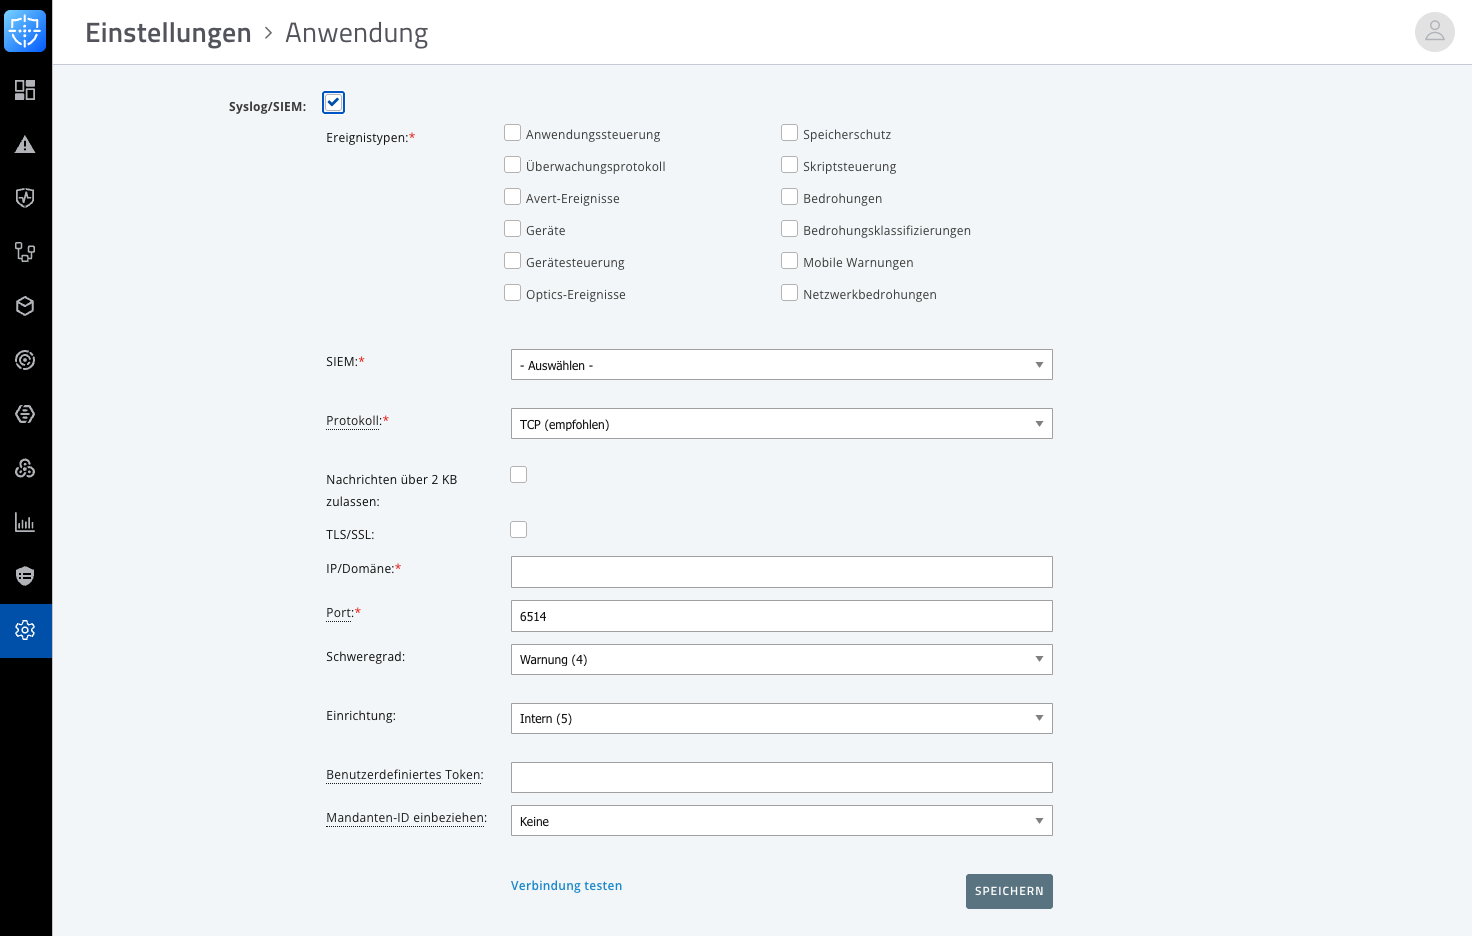Click the bar chart reports icon
Viewport: 1472px width, 936px height.
click(25, 522)
